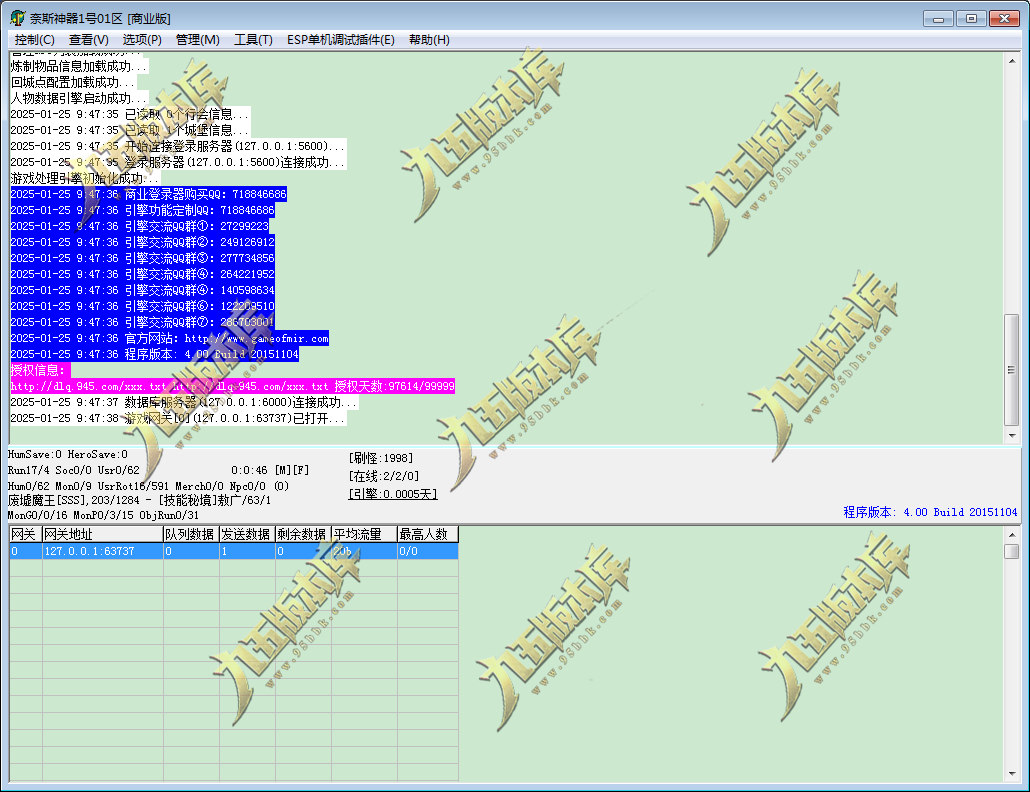Click the 官方网站 gameofmir.com log line
This screenshot has width=1030, height=792.
pyautogui.click(x=169, y=338)
